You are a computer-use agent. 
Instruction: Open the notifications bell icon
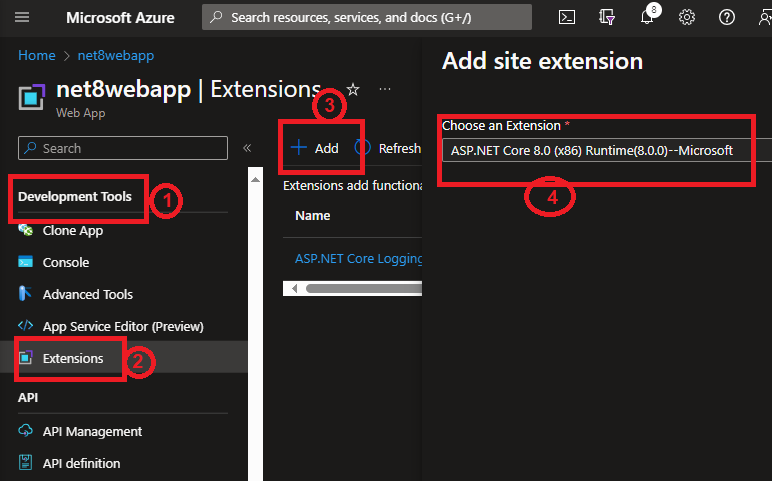647,18
